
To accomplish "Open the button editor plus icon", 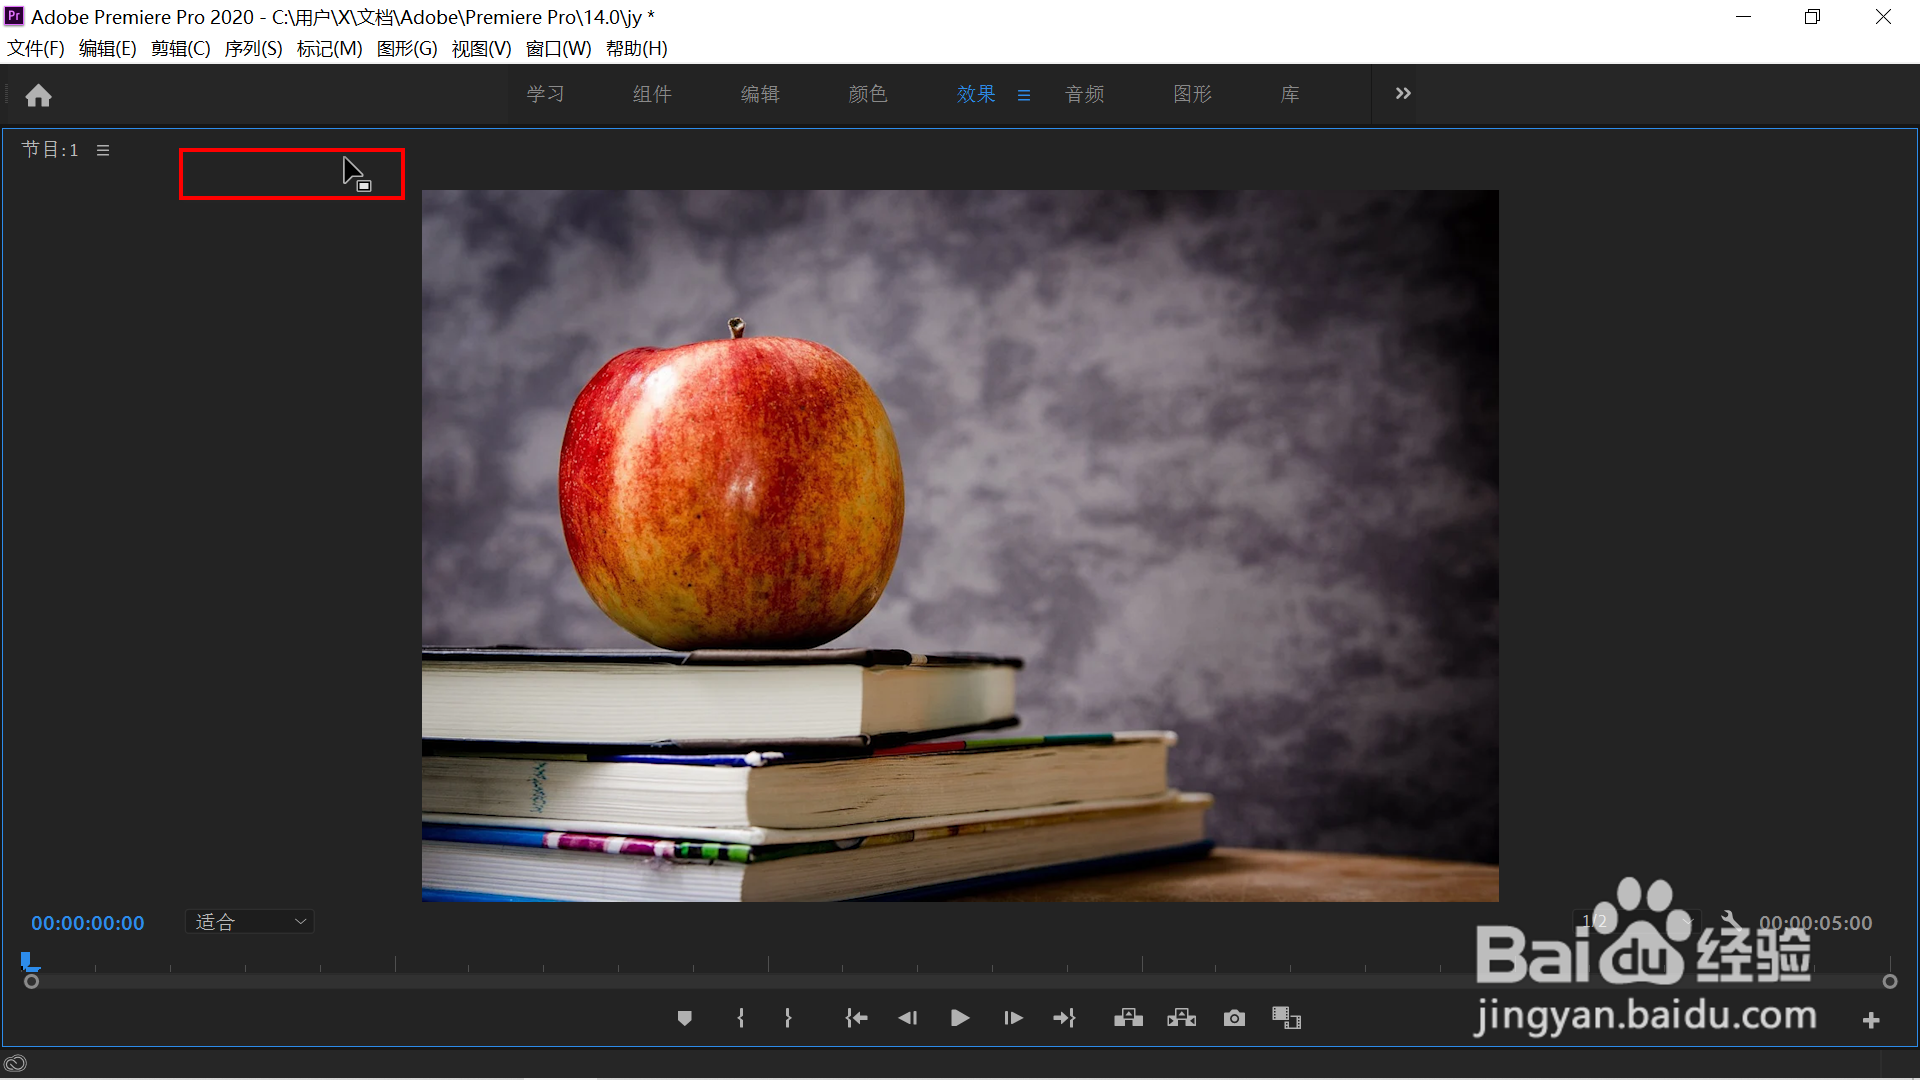I will pyautogui.click(x=1871, y=1020).
